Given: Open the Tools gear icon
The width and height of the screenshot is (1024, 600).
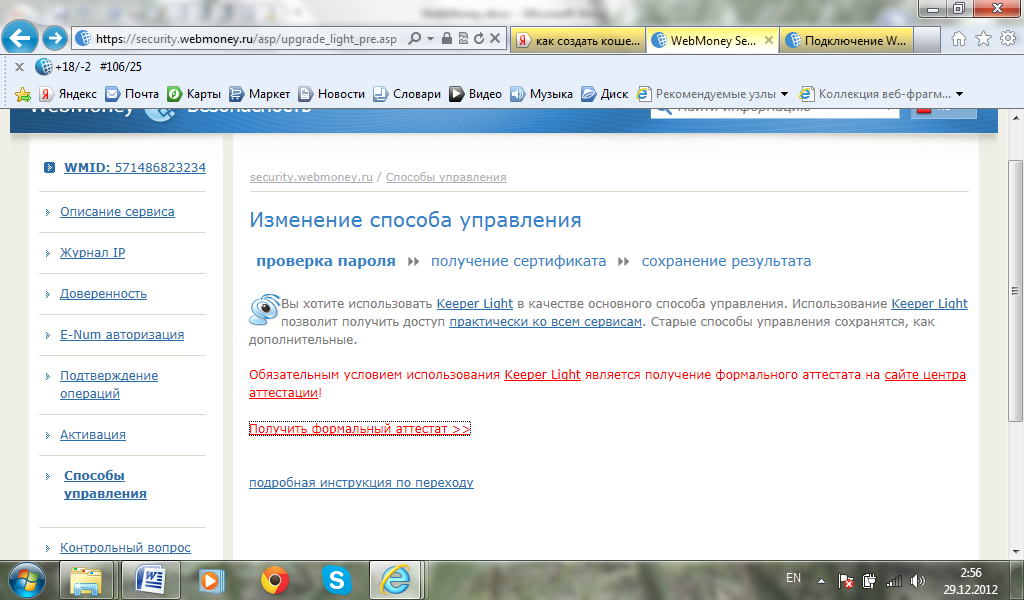Looking at the screenshot, I should point(1008,39).
